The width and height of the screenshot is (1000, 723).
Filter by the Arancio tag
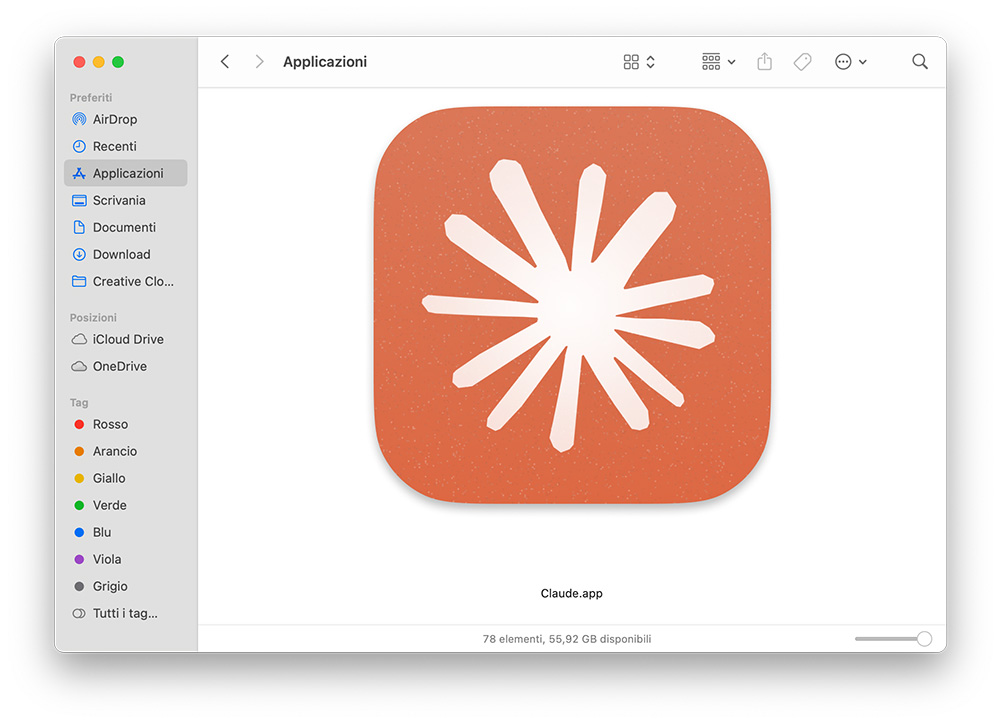click(x=126, y=451)
